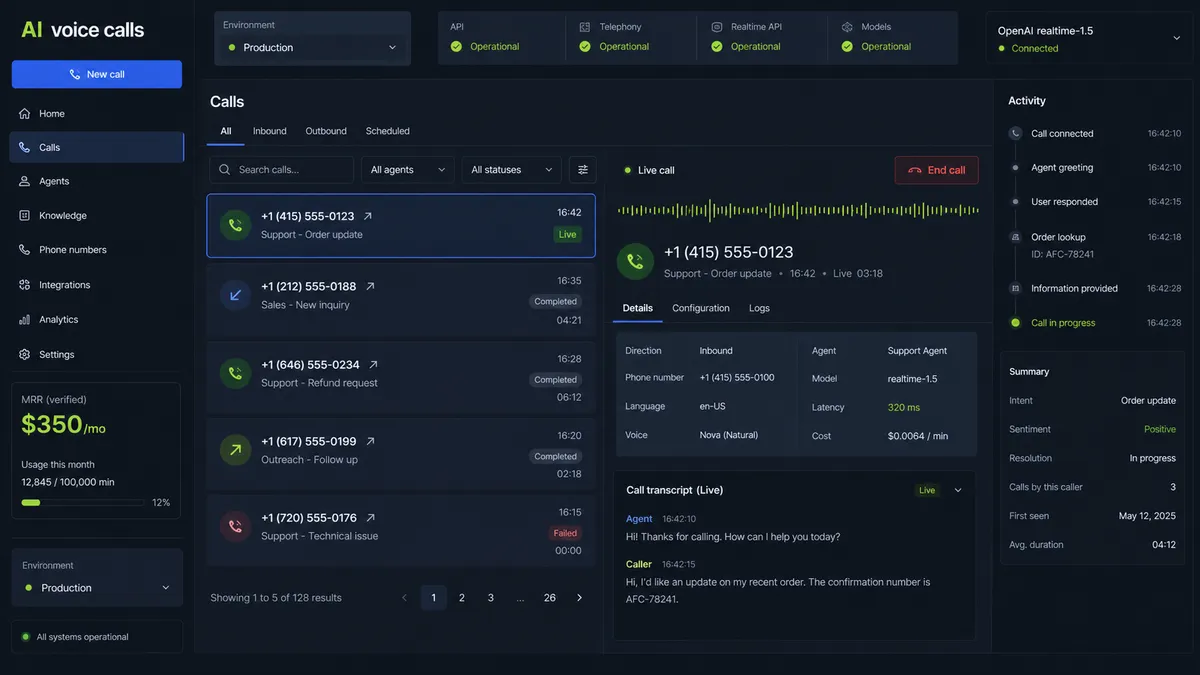Select current page 1 button
The width and height of the screenshot is (1200, 675).
(x=433, y=598)
